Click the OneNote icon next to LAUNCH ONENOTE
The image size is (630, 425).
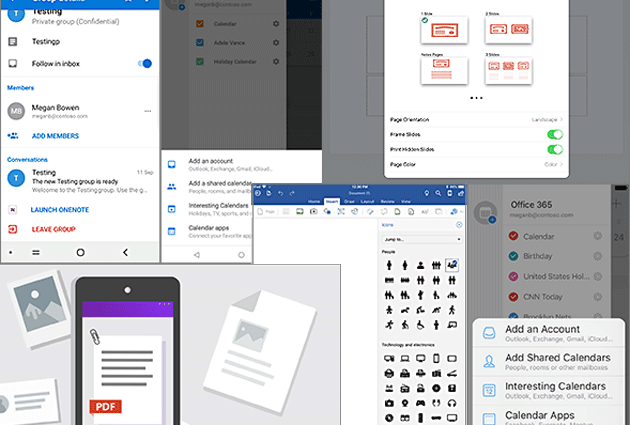point(13,210)
